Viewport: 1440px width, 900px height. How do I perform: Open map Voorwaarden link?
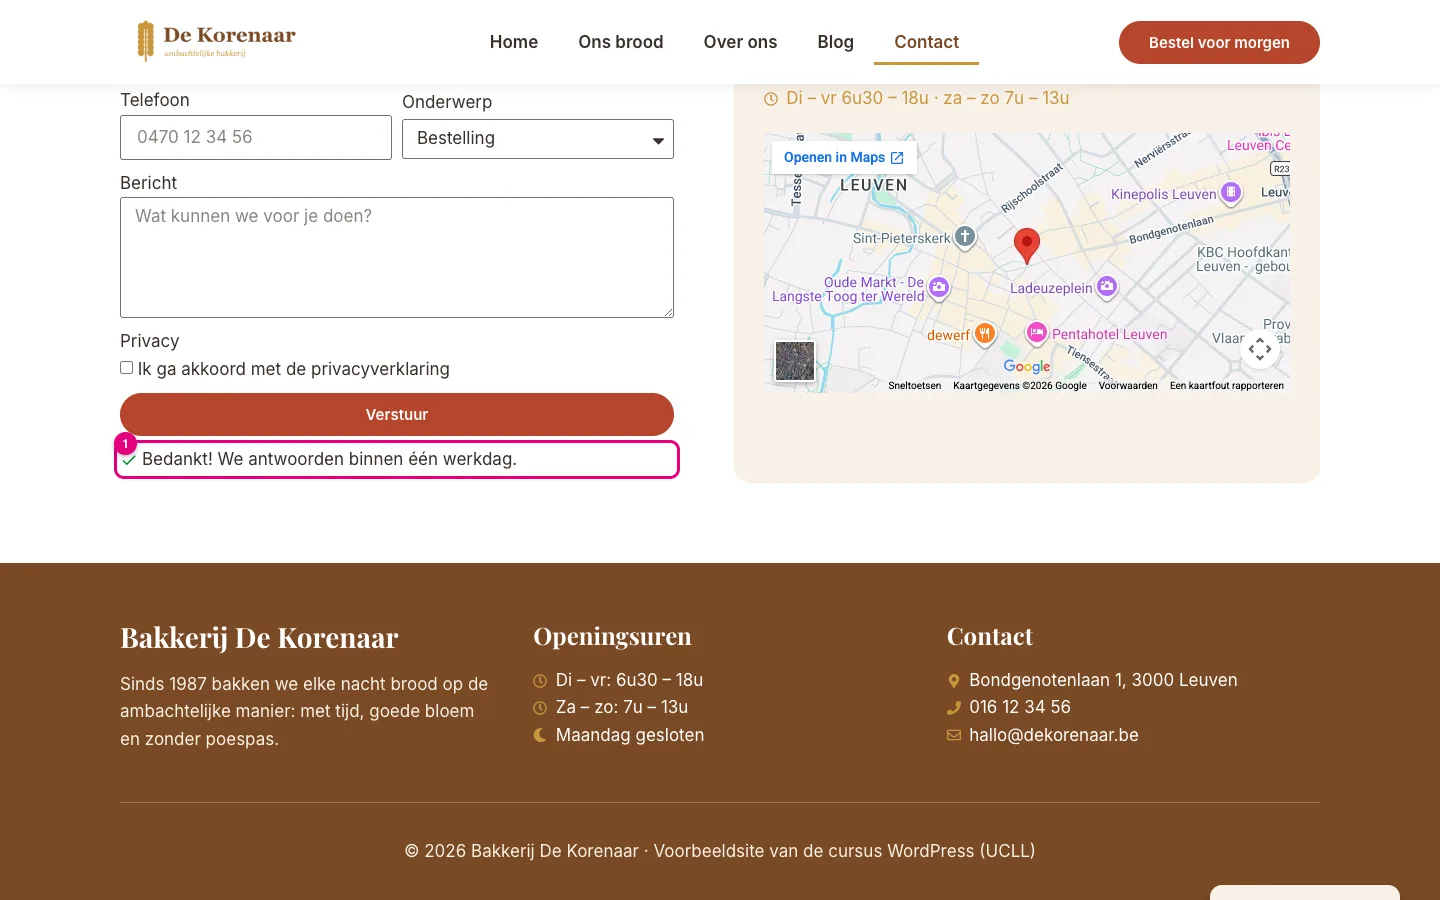pos(1128,386)
